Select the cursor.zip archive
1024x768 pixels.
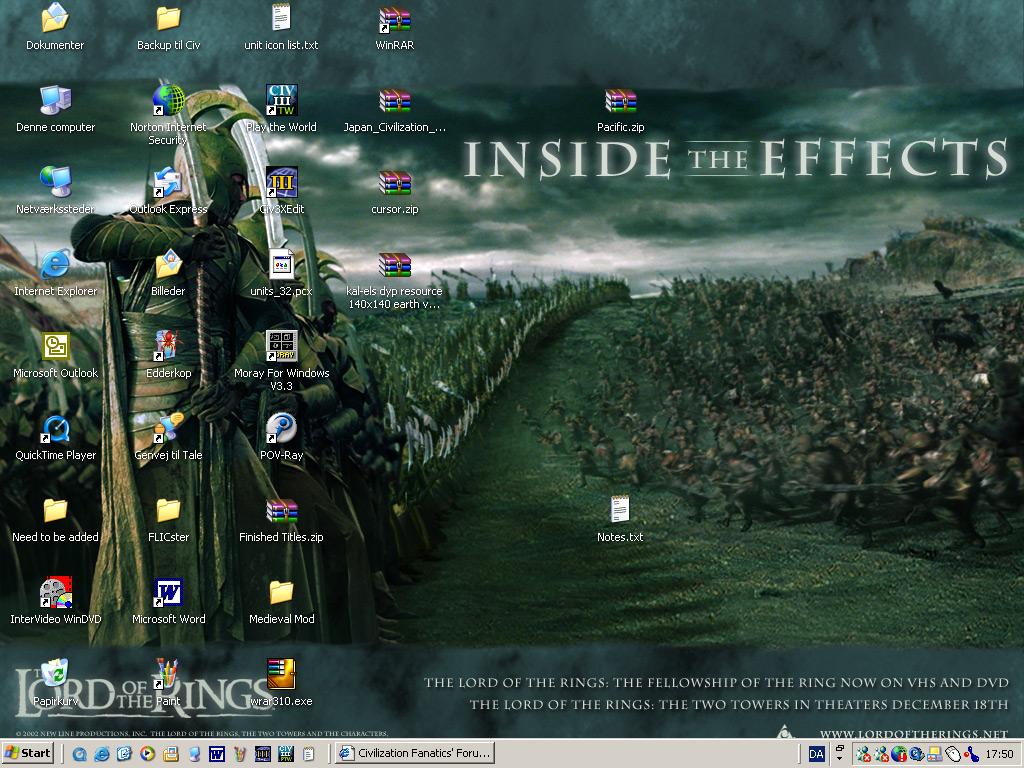pos(394,184)
